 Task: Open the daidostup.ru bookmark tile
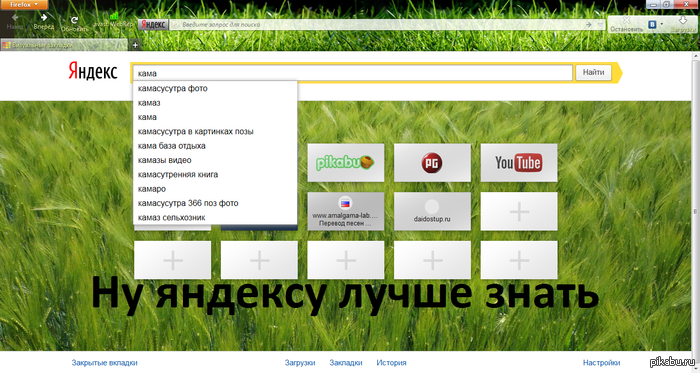tap(432, 211)
